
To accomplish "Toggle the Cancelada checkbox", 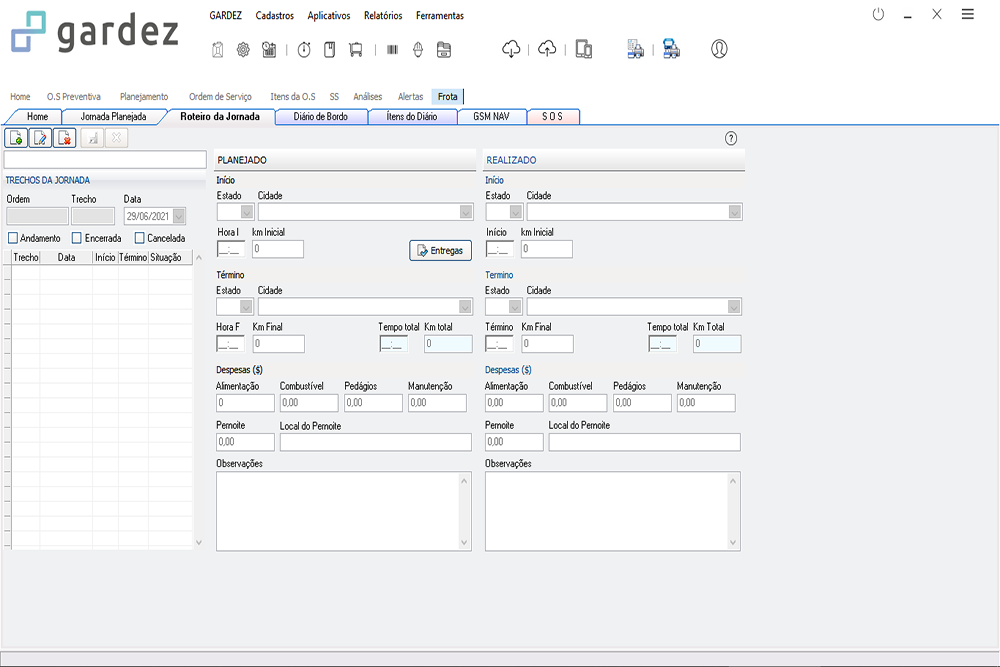I will [140, 238].
